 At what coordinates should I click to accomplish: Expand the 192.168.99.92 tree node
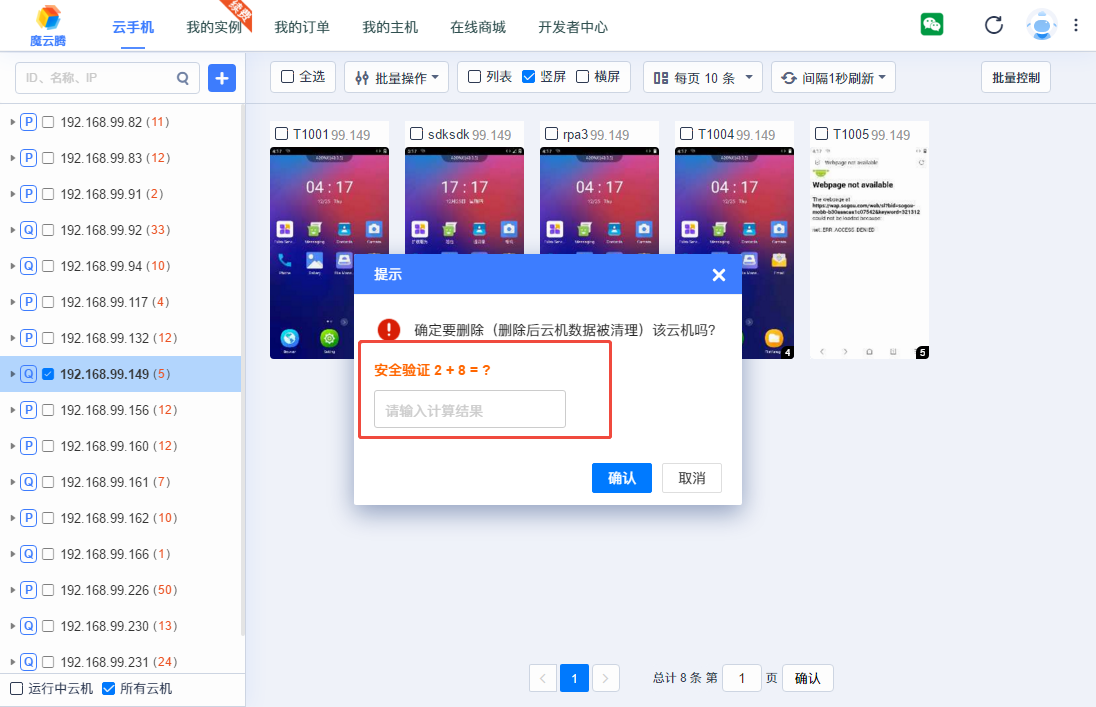click(13, 230)
